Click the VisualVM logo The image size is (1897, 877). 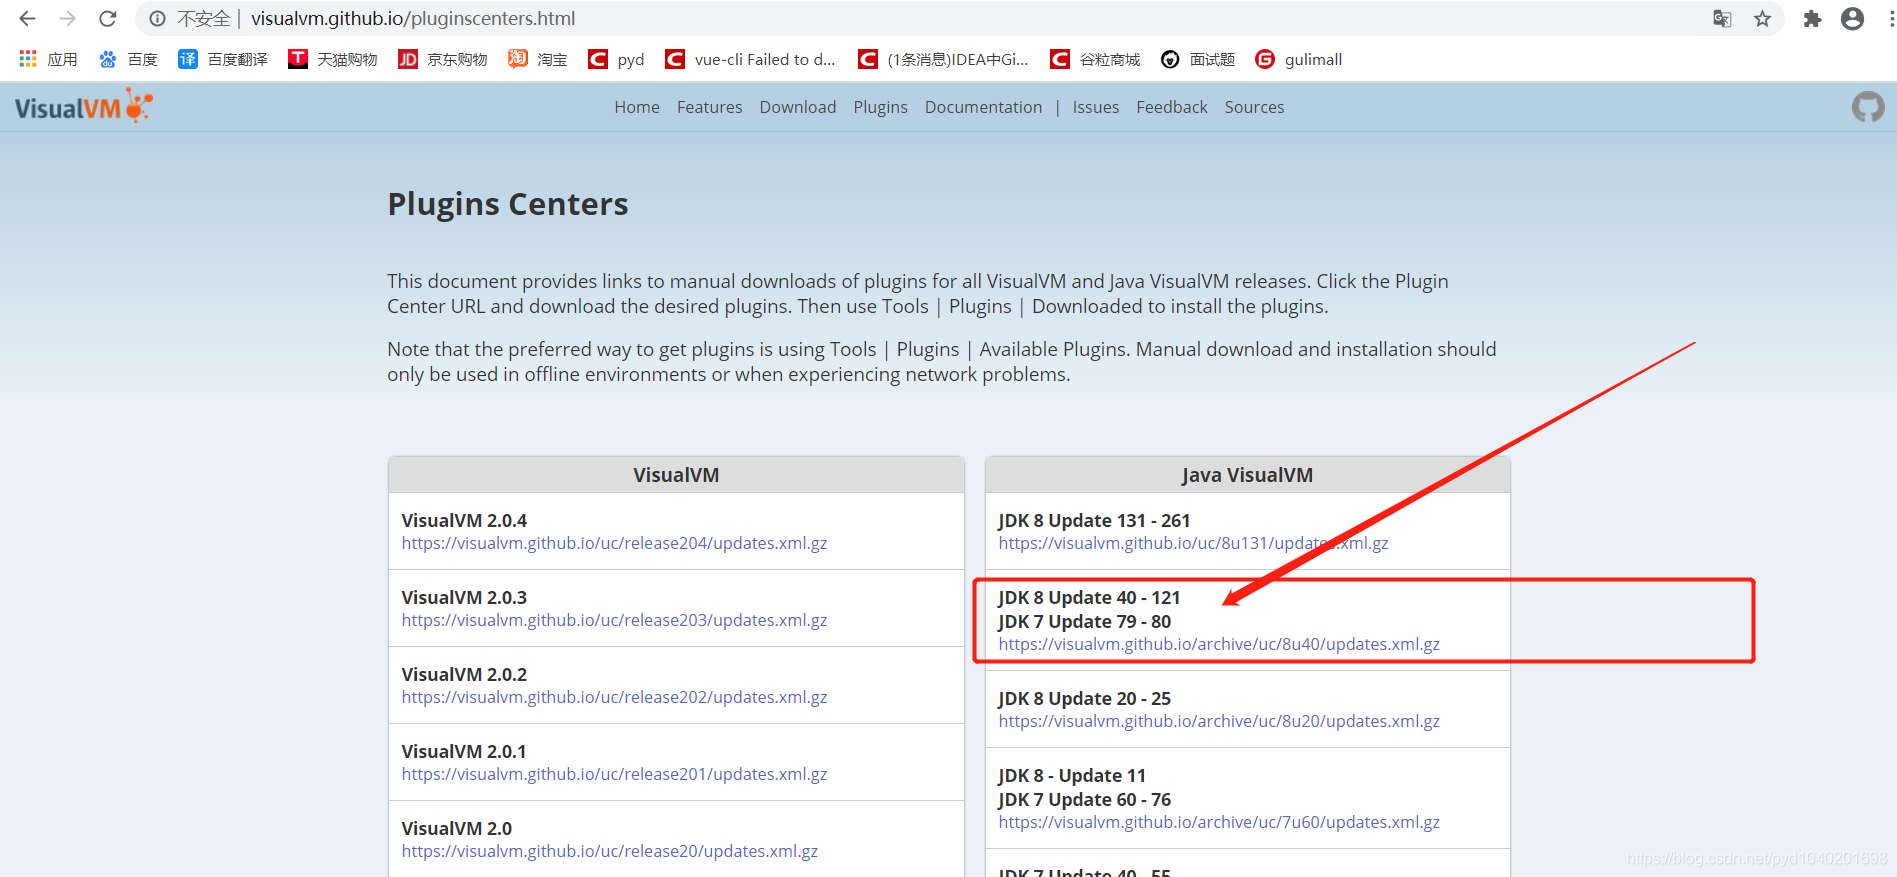(84, 106)
